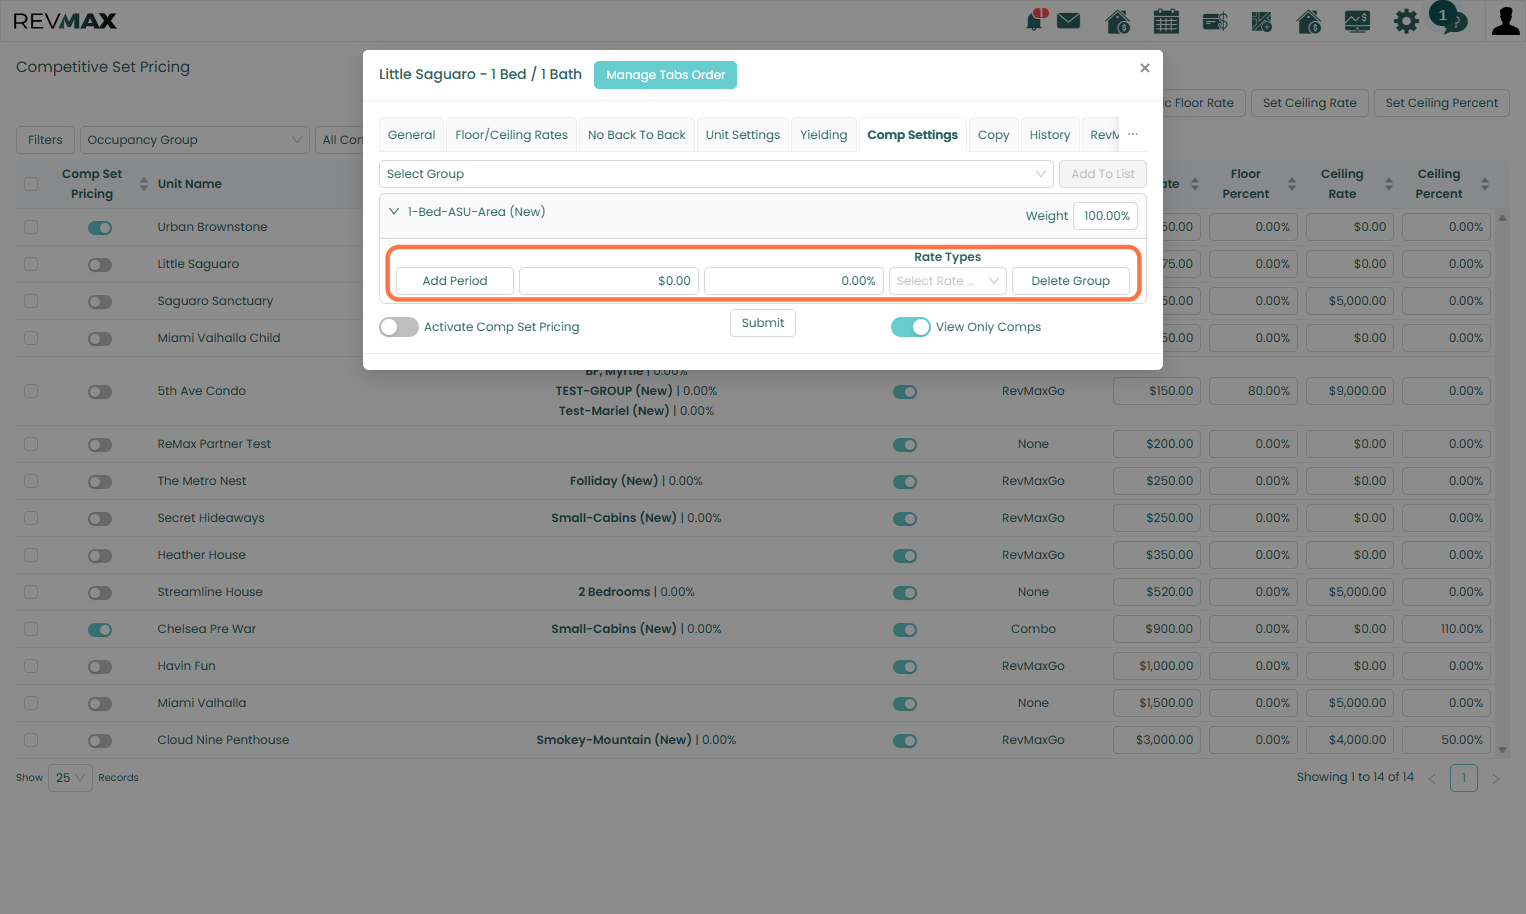Viewport: 1526px width, 914px height.
Task: Open the settings gear icon
Action: 1406,21
